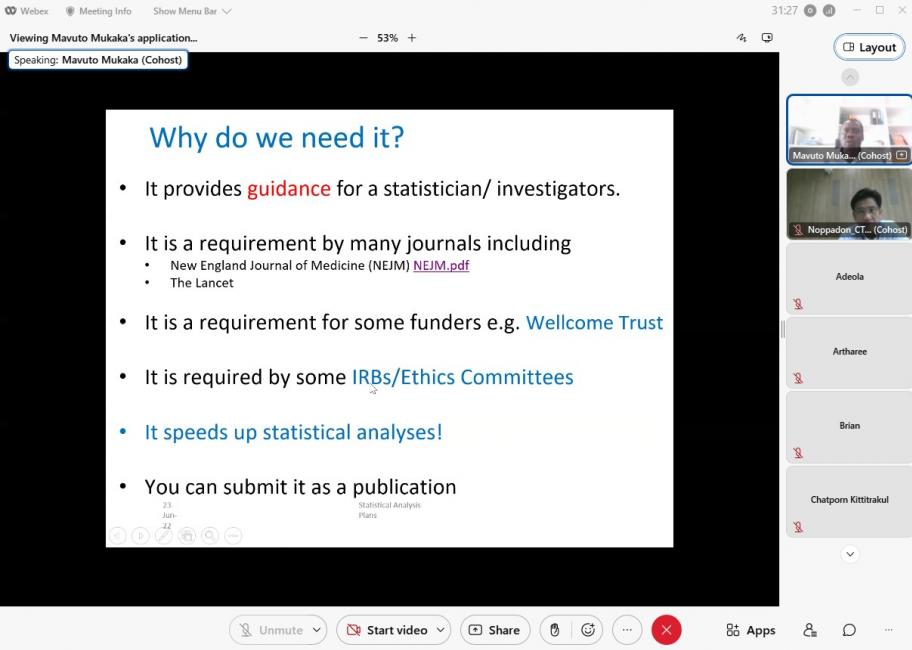Open Meeting Info panel

[x=98, y=11]
